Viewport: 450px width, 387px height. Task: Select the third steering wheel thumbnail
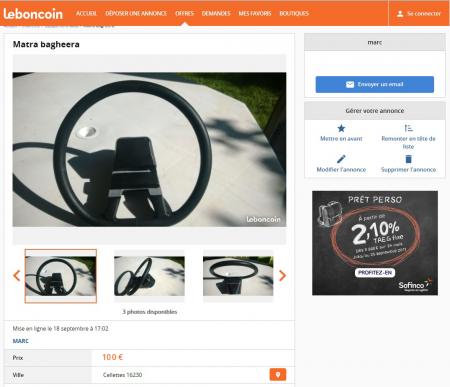pyautogui.click(x=238, y=276)
